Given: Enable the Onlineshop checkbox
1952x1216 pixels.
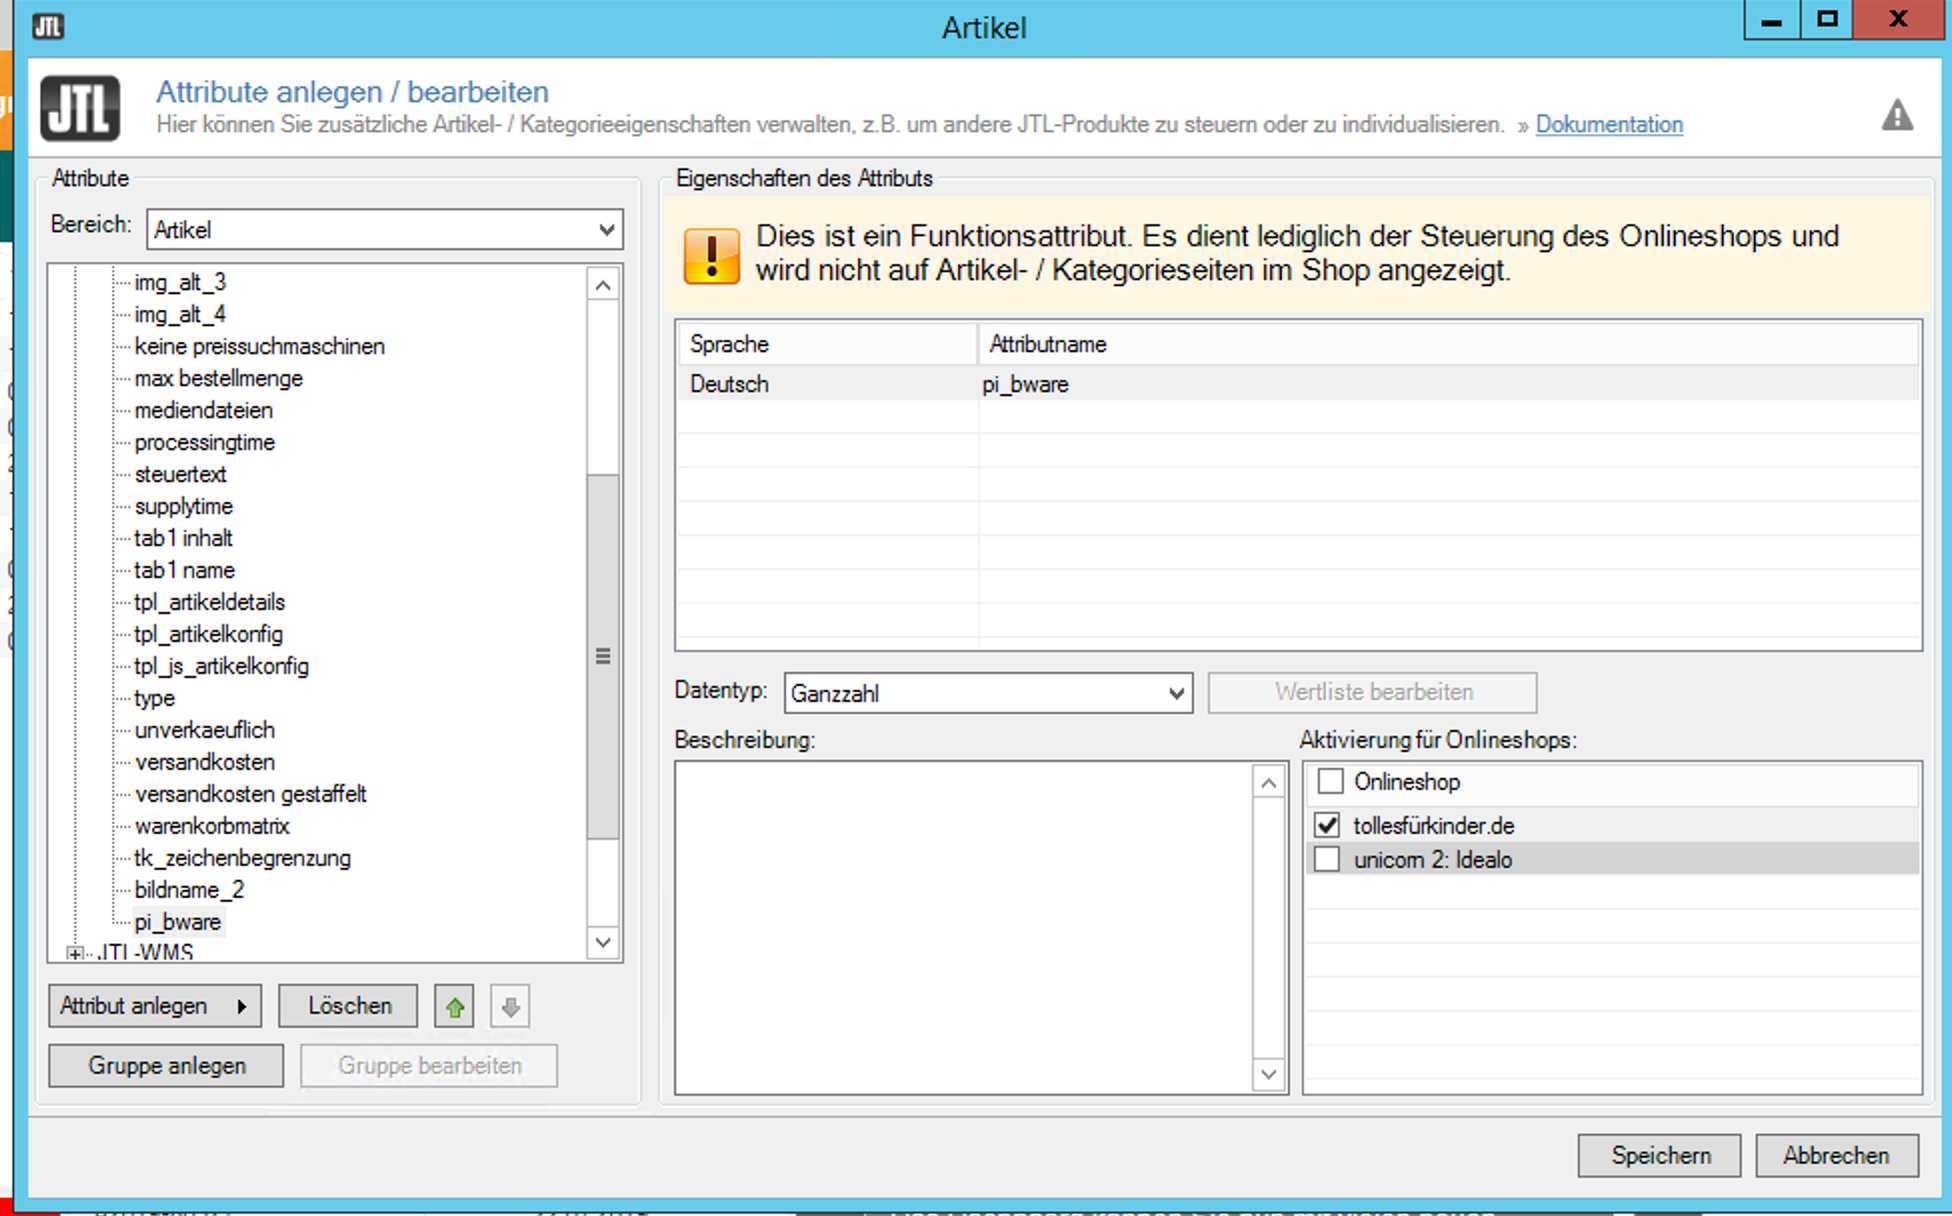Looking at the screenshot, I should [x=1330, y=781].
